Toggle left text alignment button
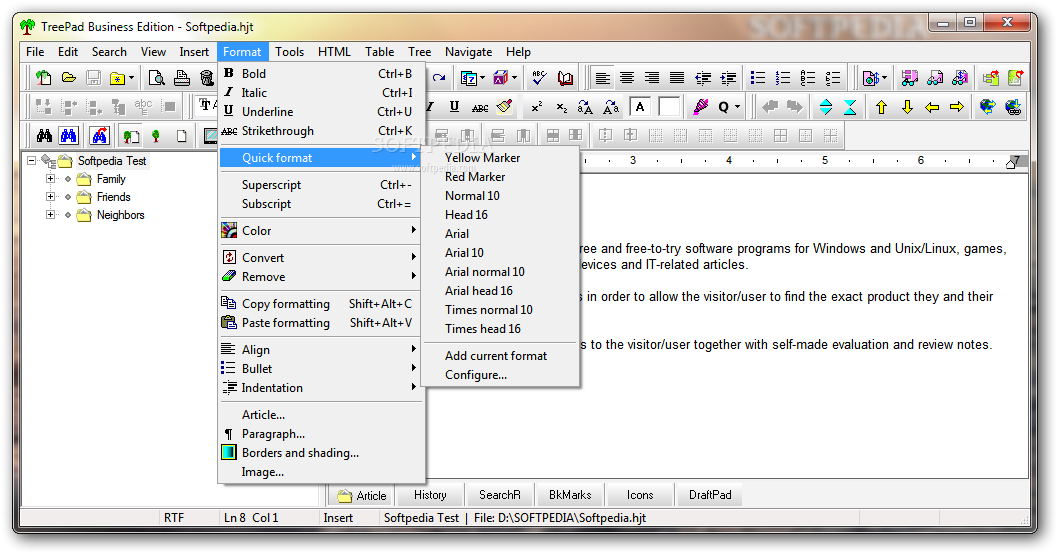Screen dimensions: 1058x554 (x=603, y=78)
